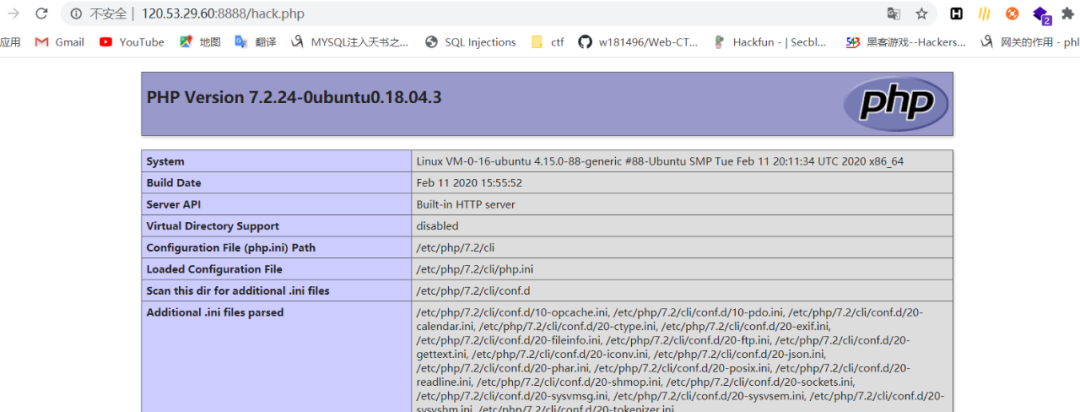Open the extensions puzzle menu

pyautogui.click(x=1070, y=13)
